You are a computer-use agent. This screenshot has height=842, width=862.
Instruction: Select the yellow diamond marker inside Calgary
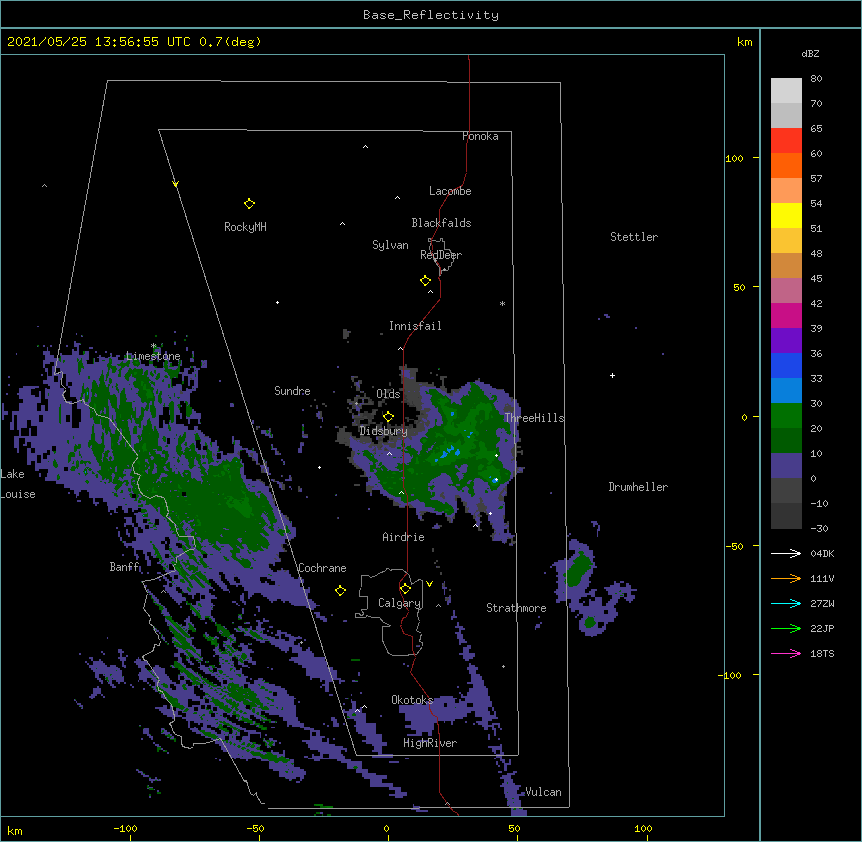point(405,589)
